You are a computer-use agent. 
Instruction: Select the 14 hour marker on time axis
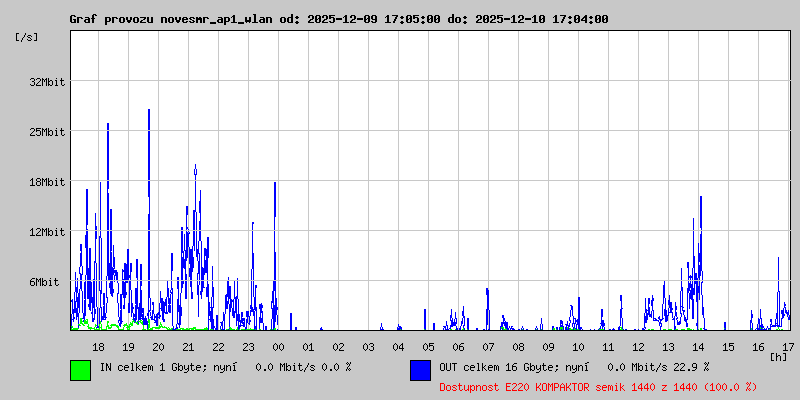(698, 347)
